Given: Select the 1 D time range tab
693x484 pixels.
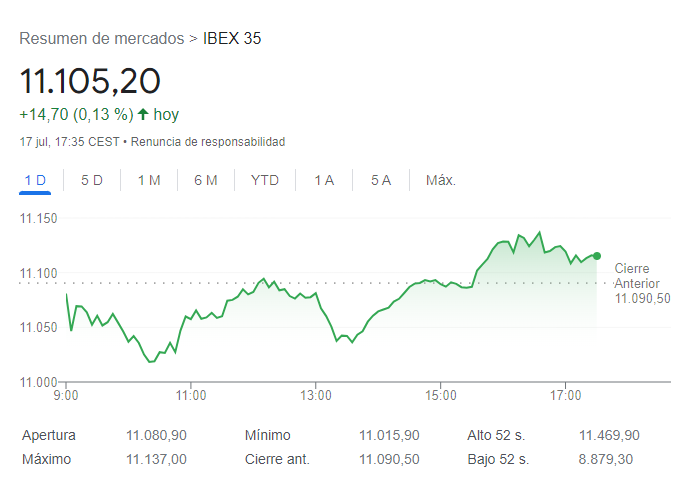Looking at the screenshot, I should (x=35, y=180).
